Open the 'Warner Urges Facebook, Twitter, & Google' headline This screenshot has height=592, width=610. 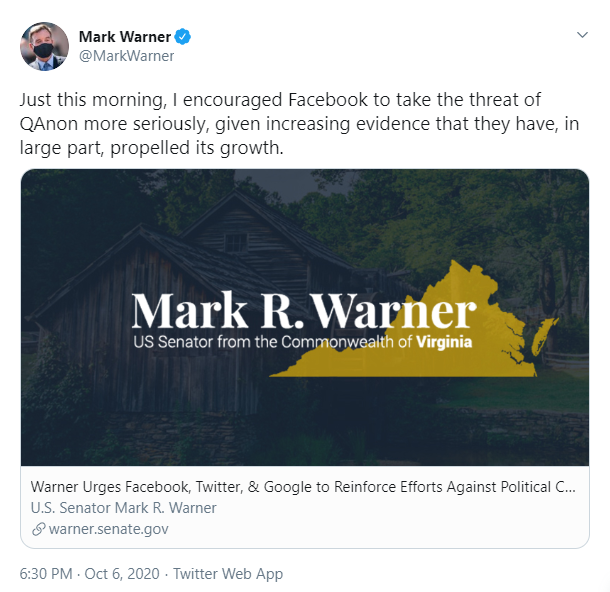coord(303,487)
